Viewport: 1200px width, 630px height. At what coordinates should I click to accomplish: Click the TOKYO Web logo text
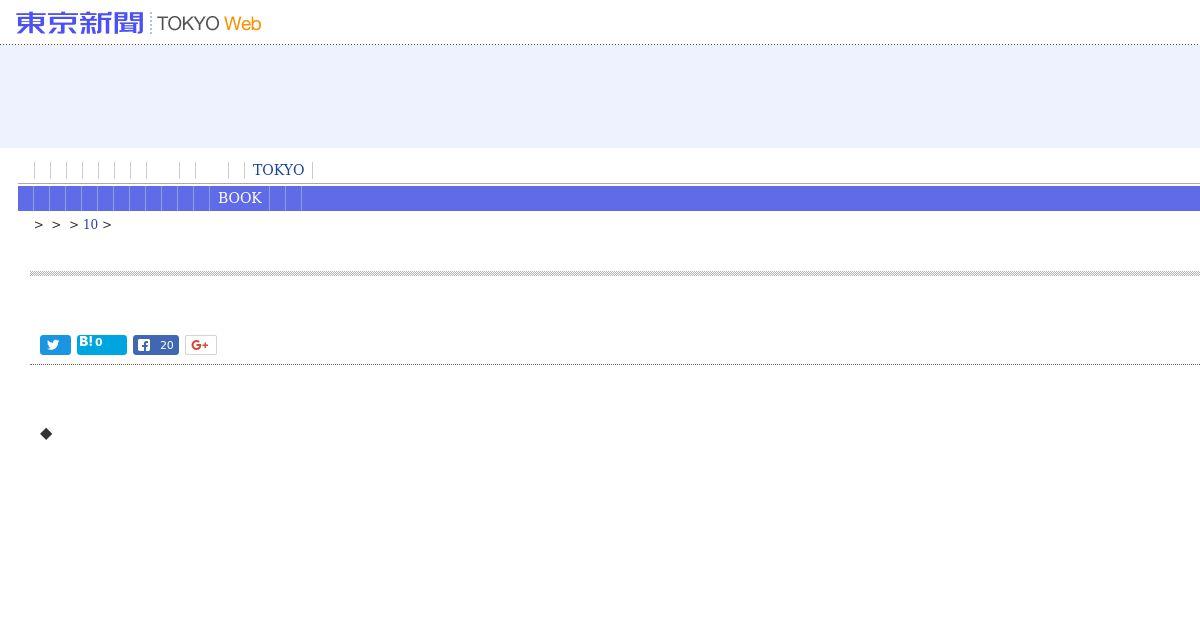tap(209, 23)
